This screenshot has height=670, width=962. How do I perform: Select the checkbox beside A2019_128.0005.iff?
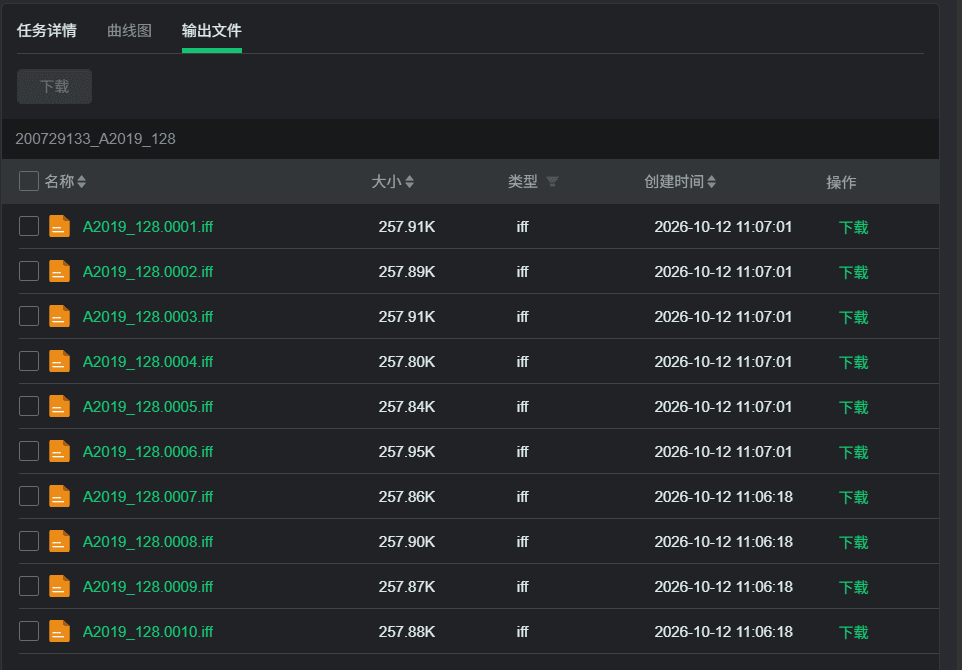click(x=29, y=406)
